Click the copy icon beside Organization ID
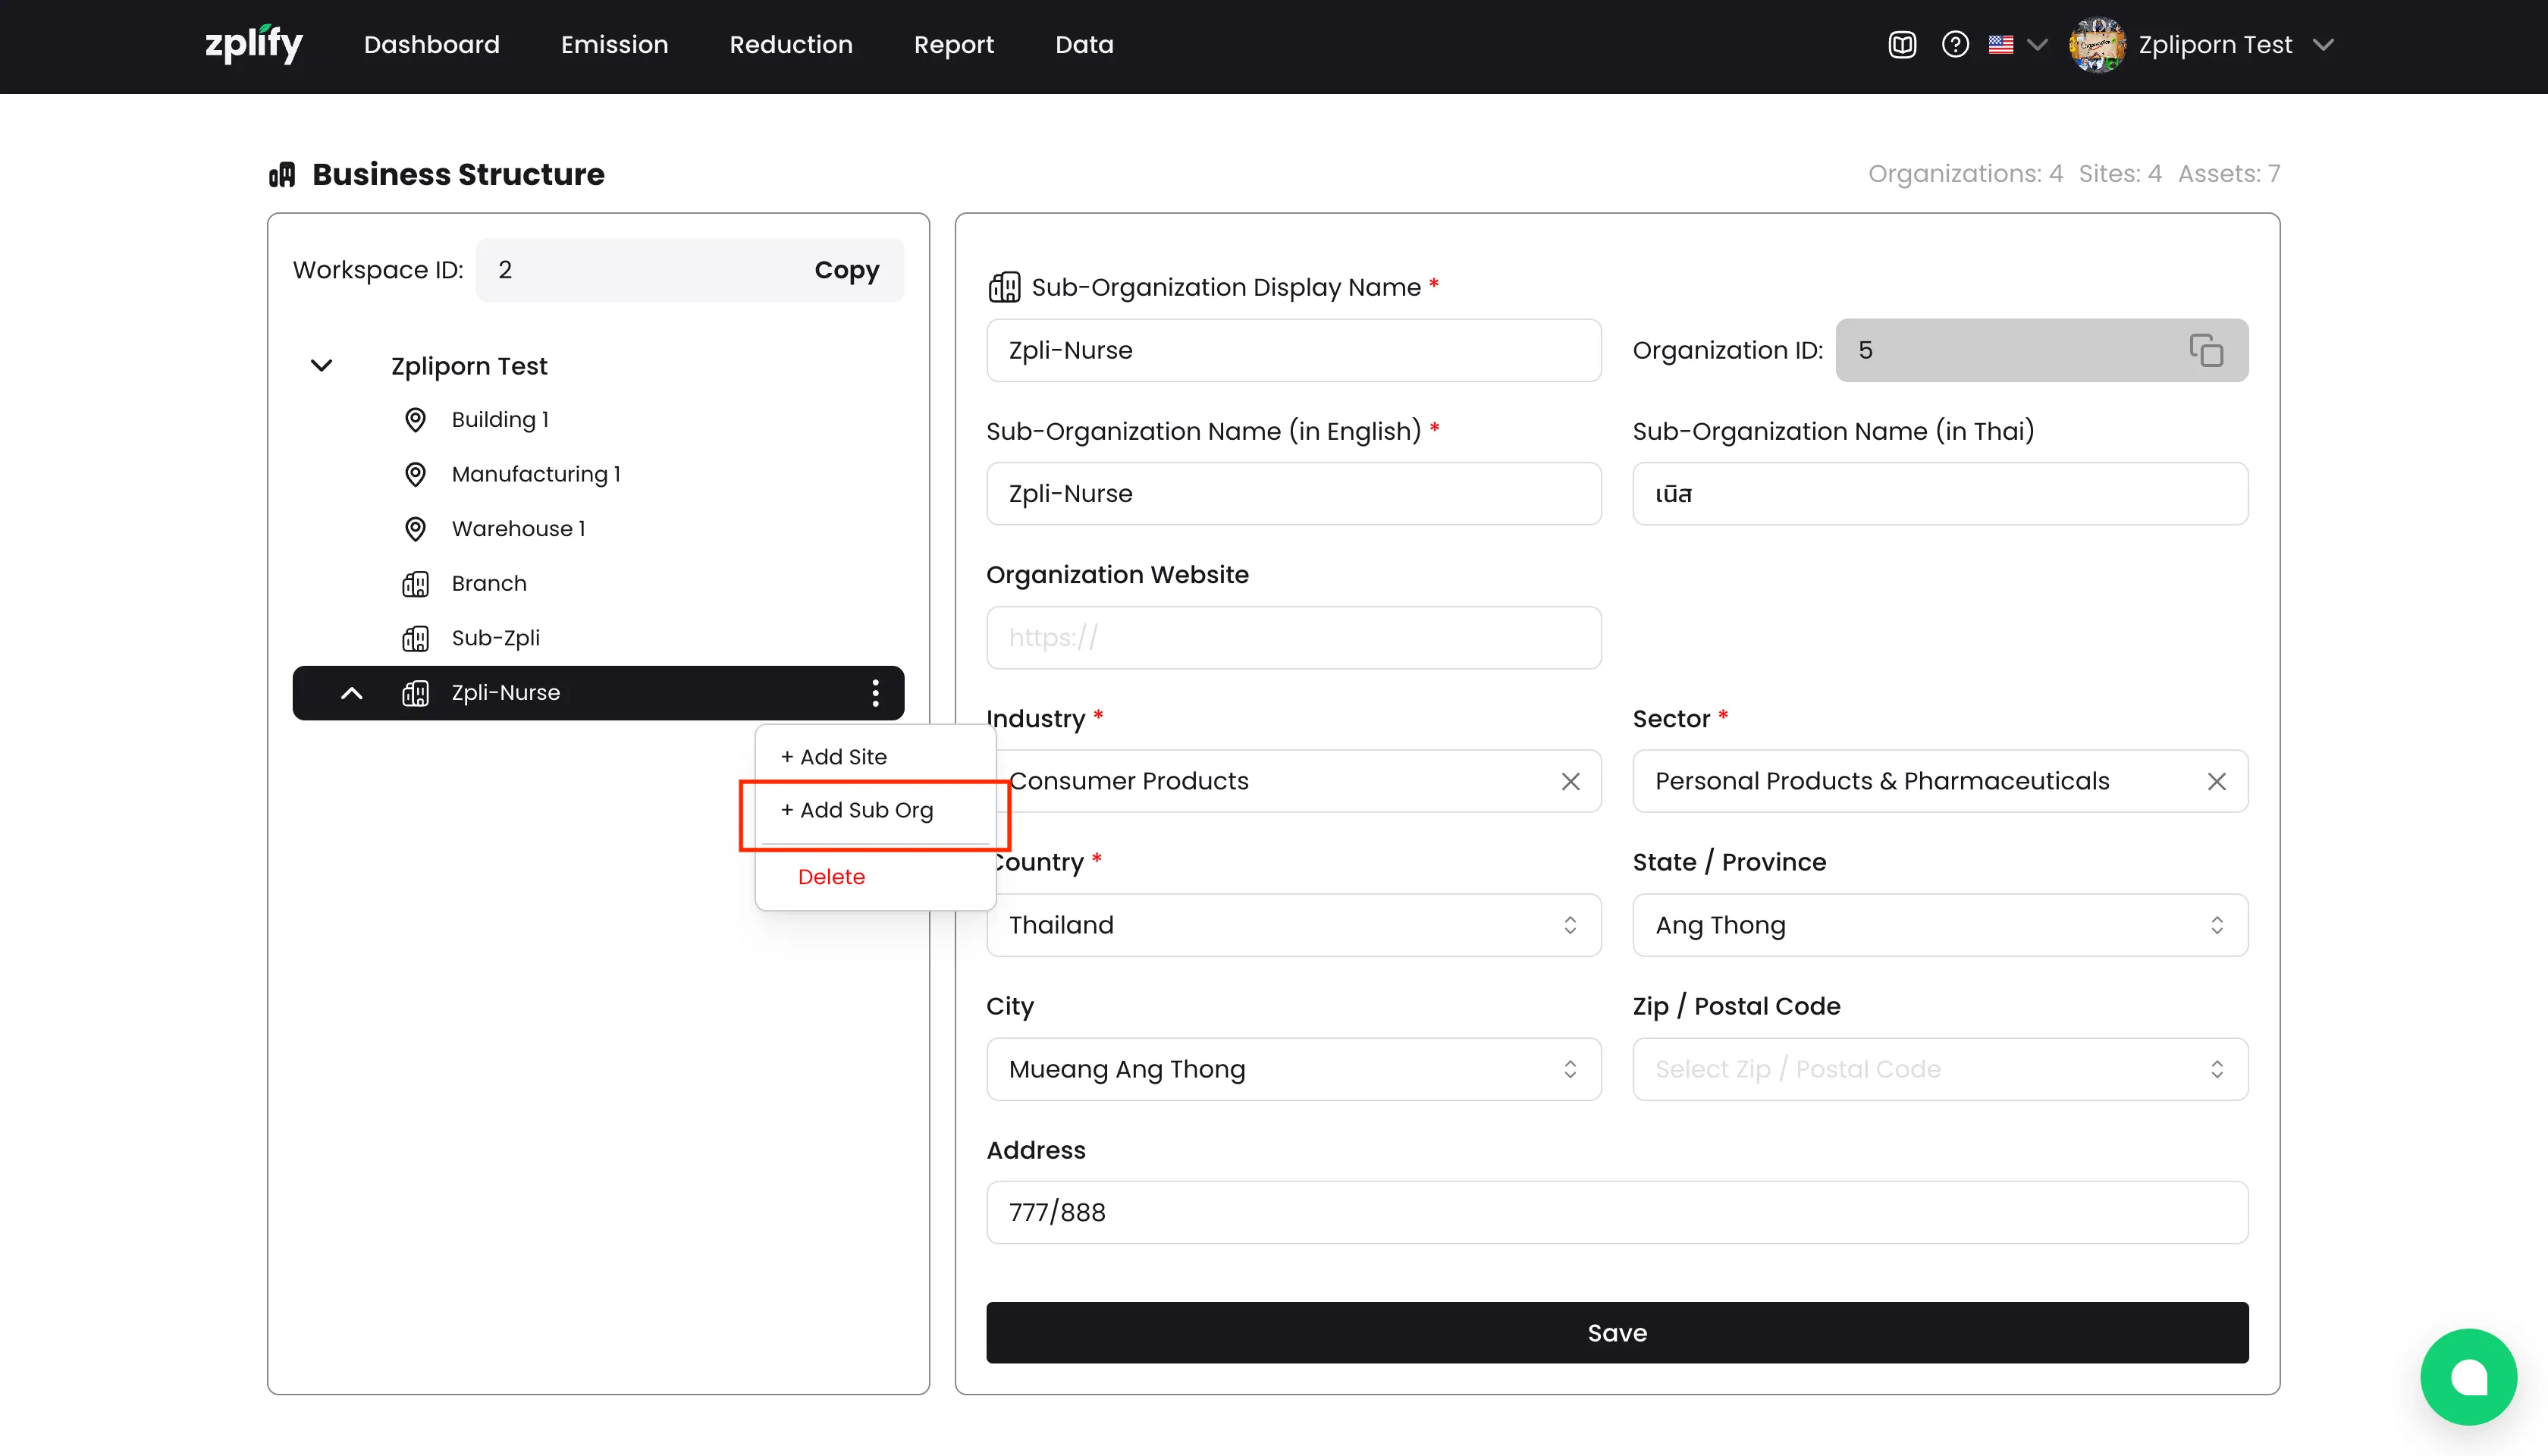Image resolution: width=2548 pixels, height=1456 pixels. point(2205,350)
